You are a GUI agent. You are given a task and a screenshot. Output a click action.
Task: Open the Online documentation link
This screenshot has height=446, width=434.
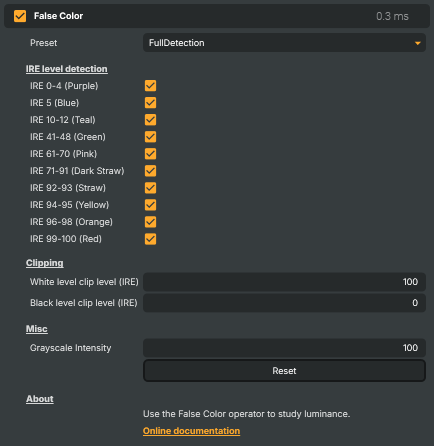191,431
